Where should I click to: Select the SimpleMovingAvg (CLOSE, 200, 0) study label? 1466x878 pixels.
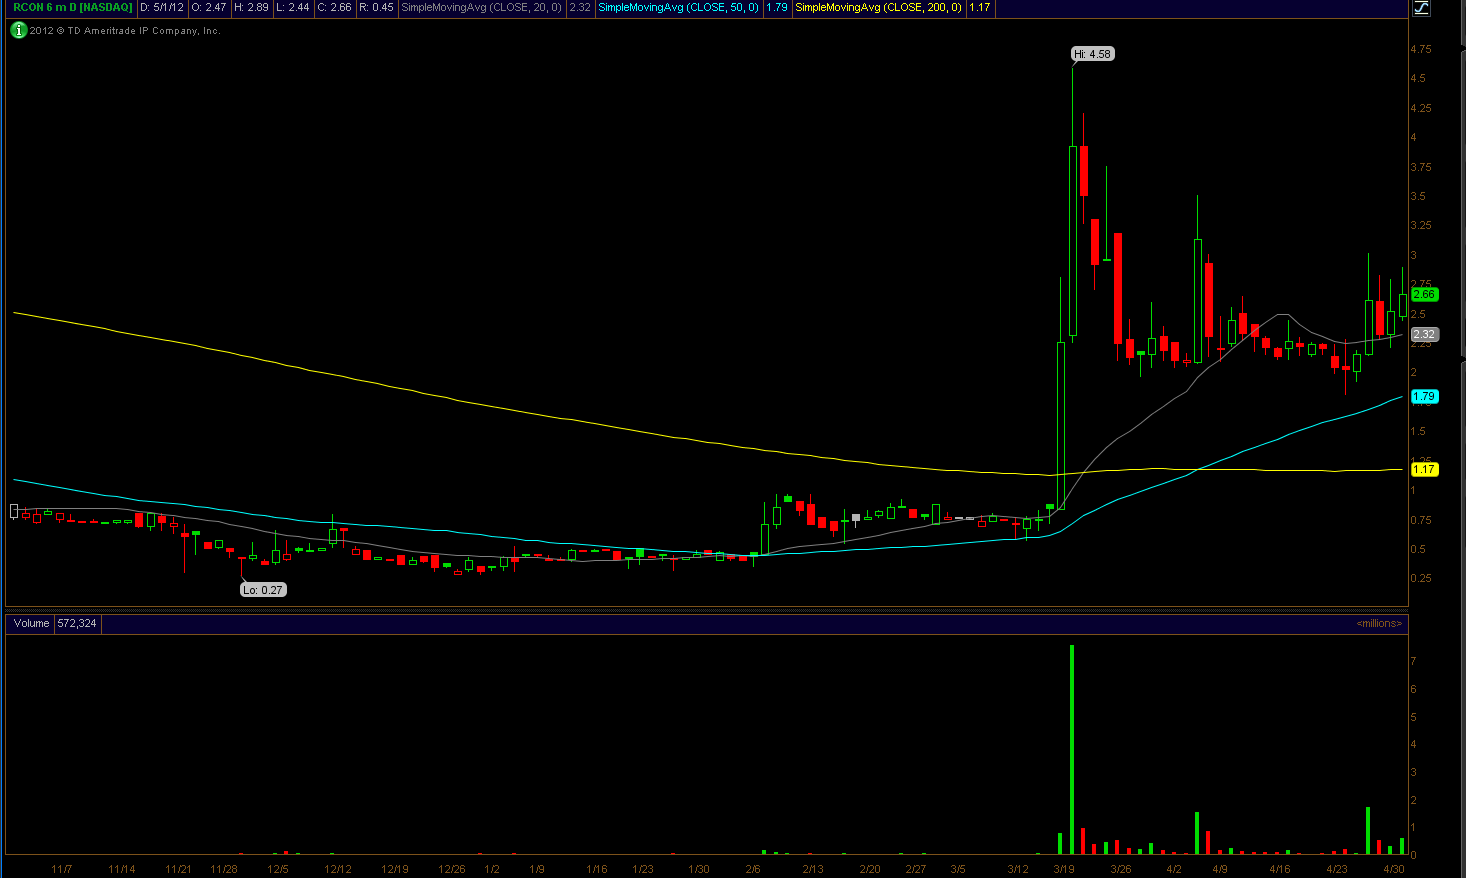878,7
